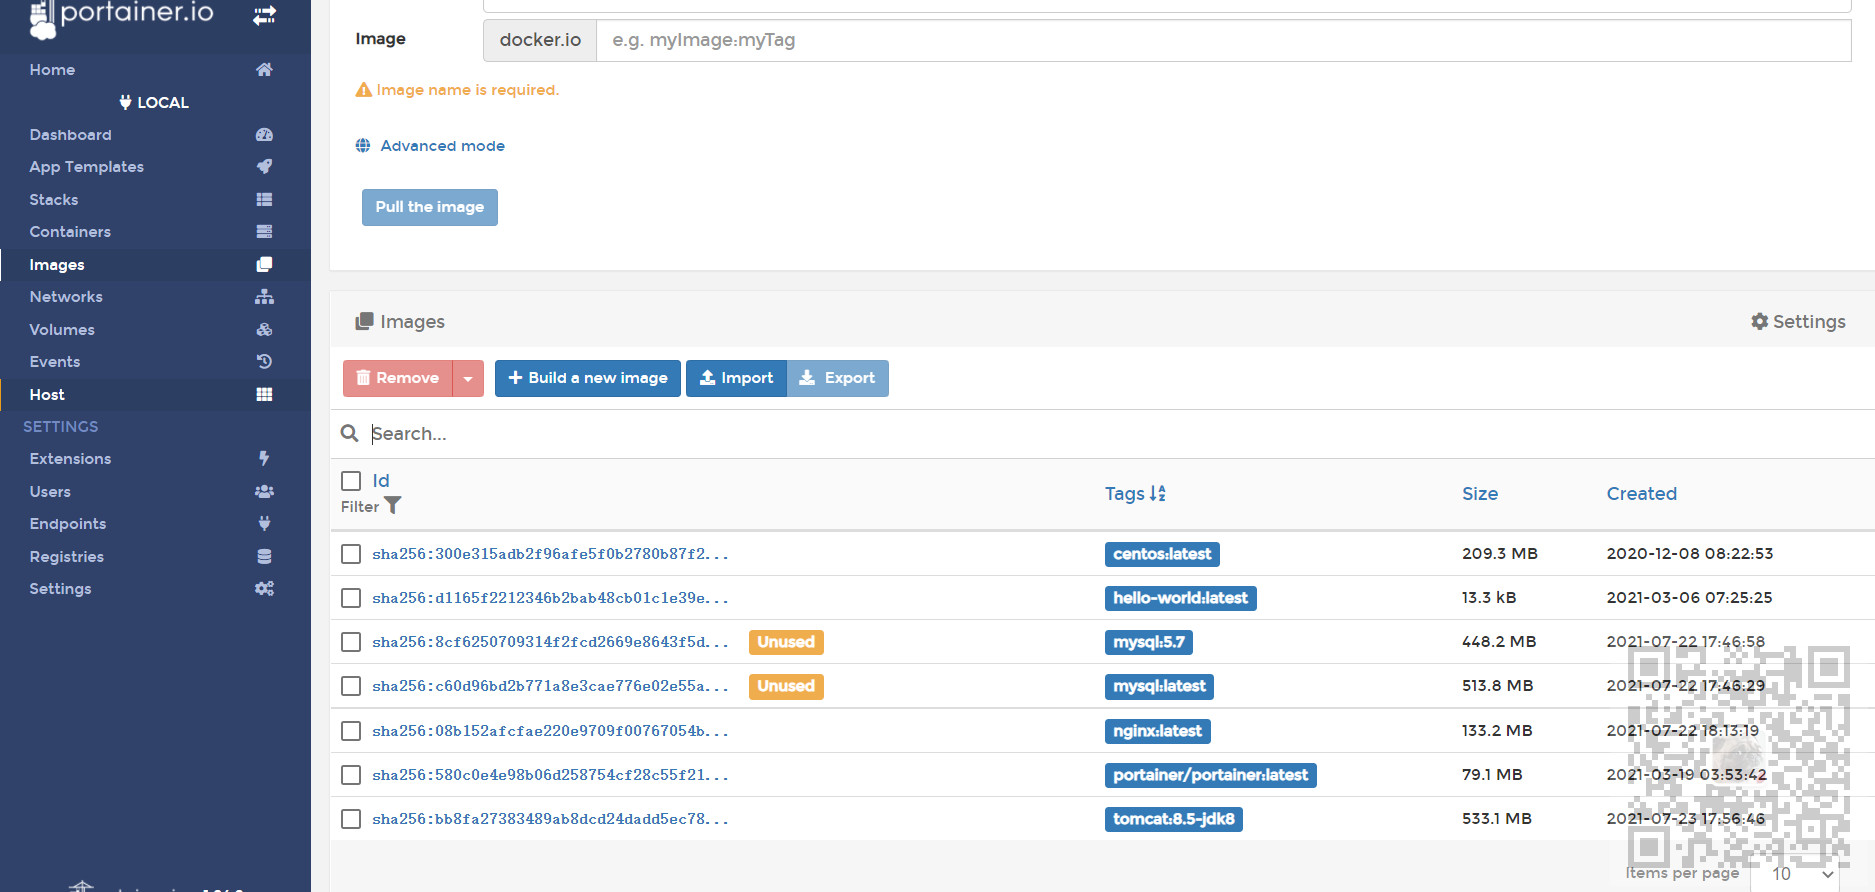1875x892 pixels.
Task: Click the hello-world:latest tag label
Action: tap(1181, 598)
